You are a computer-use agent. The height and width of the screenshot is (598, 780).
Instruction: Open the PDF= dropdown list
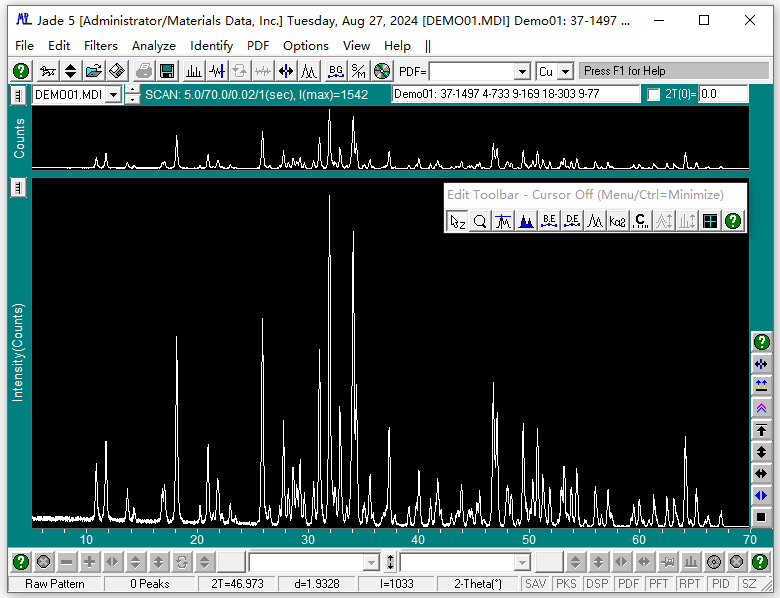[522, 72]
